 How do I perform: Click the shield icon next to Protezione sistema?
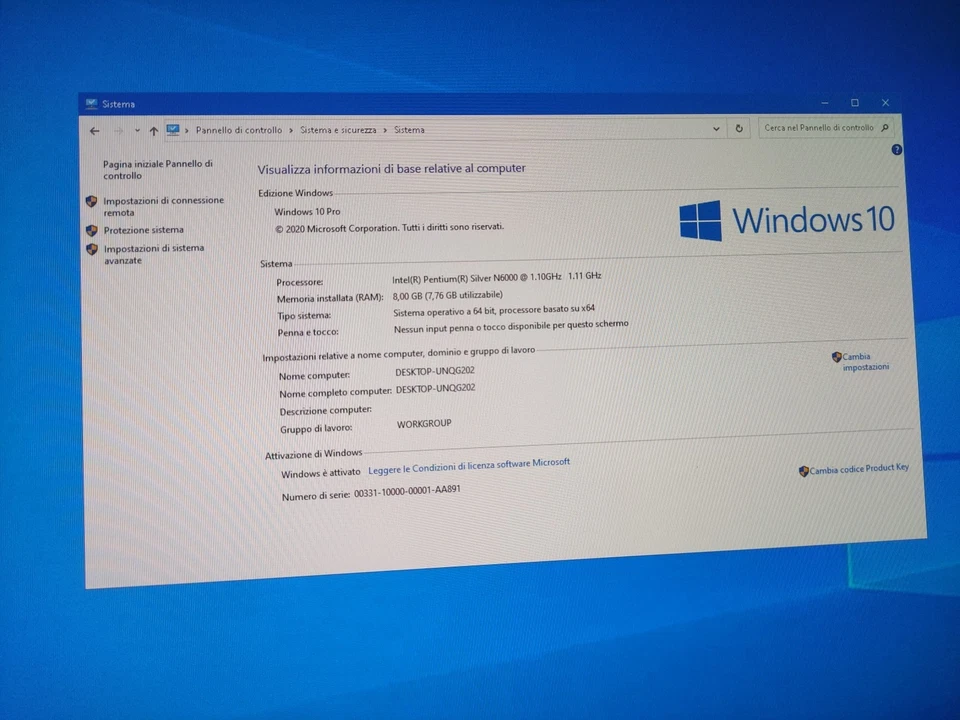[x=91, y=229]
